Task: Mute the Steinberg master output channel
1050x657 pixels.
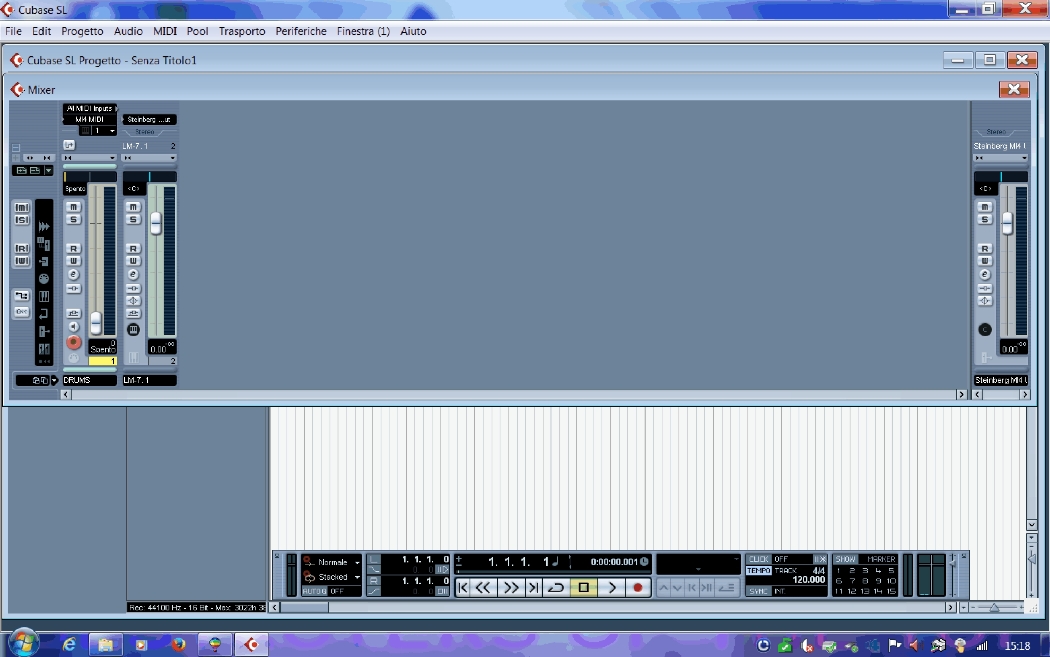Action: tap(984, 207)
